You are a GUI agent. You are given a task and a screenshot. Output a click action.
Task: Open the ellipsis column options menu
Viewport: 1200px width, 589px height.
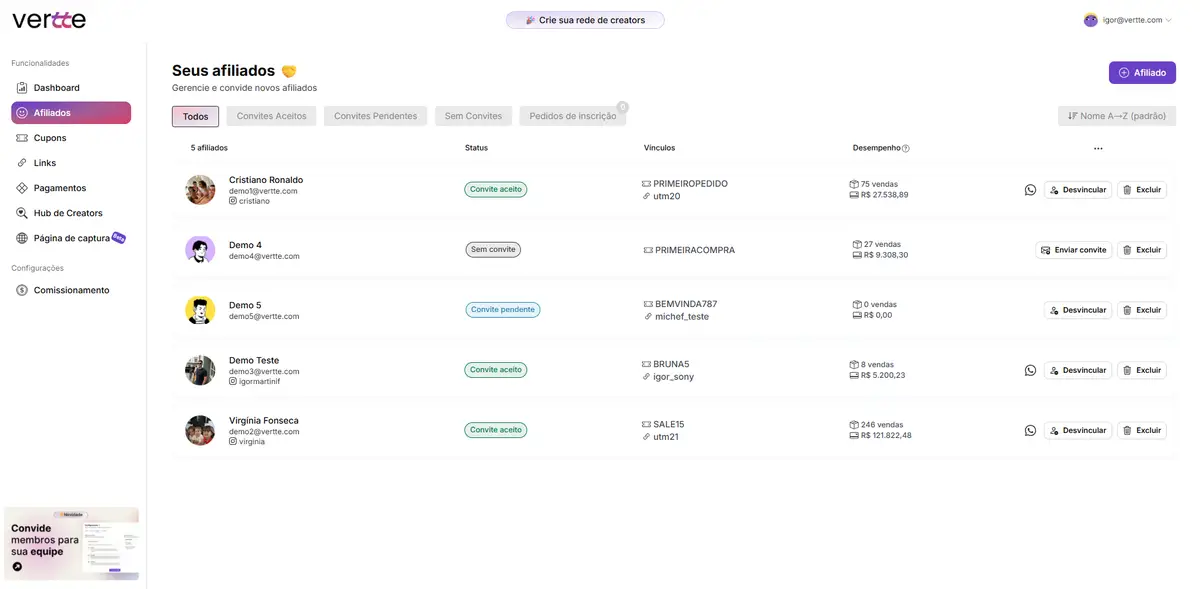tap(1098, 147)
